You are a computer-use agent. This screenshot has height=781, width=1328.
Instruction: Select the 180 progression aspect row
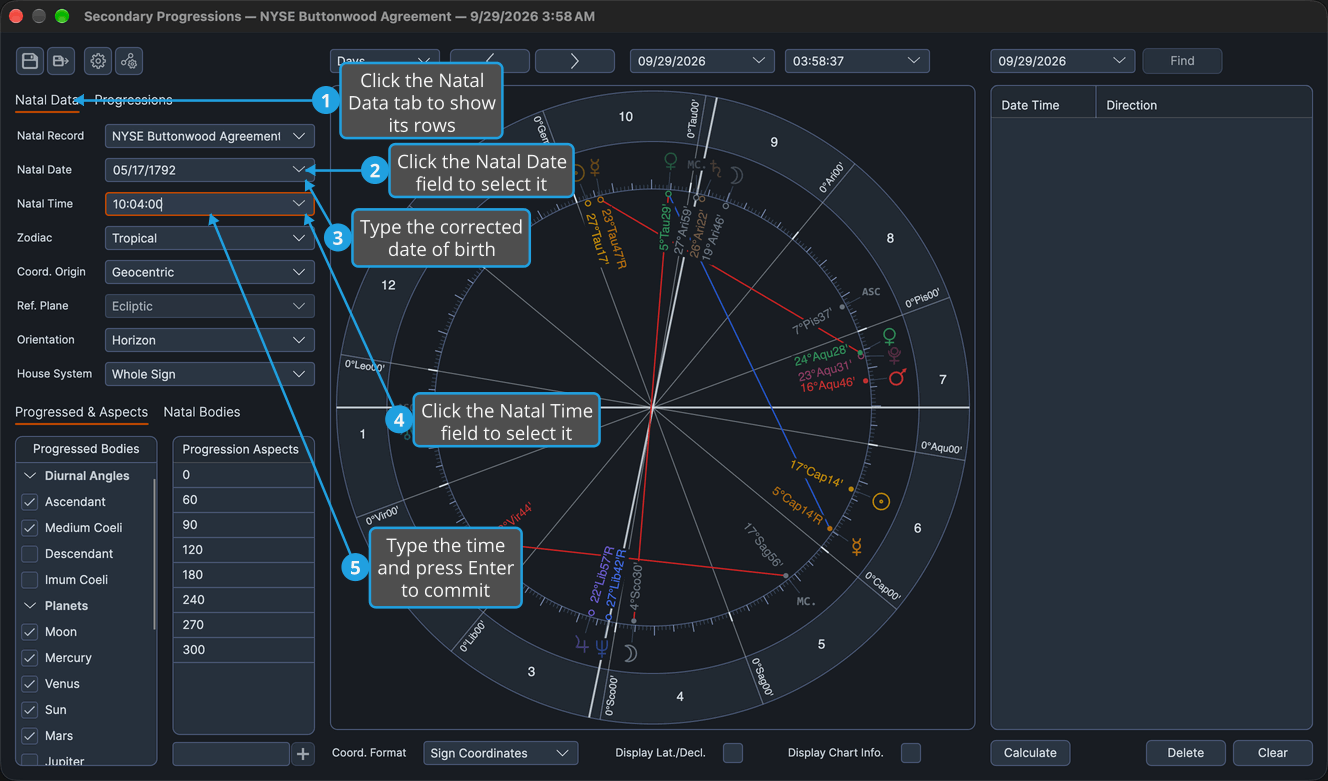(x=244, y=575)
